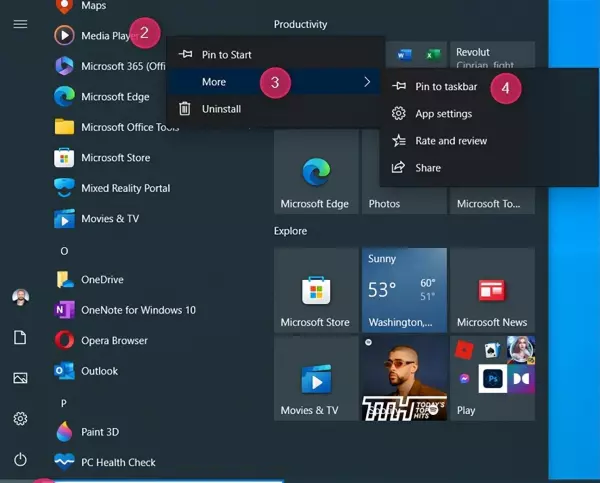Open the Excel icon in Office tile
Viewport: 600px width, 483px height.
coord(433,55)
